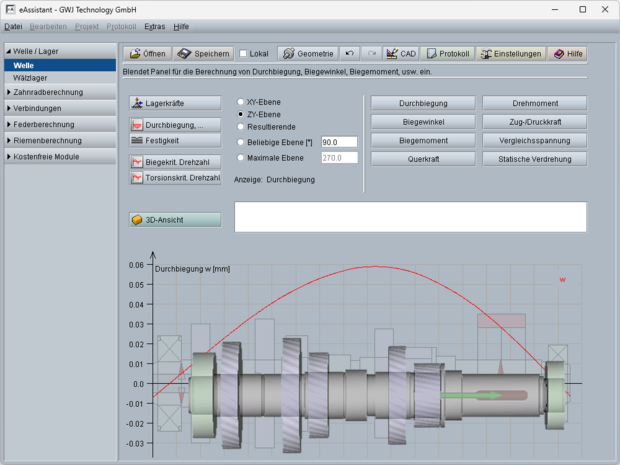Open Einstellungen settings button

(510, 54)
